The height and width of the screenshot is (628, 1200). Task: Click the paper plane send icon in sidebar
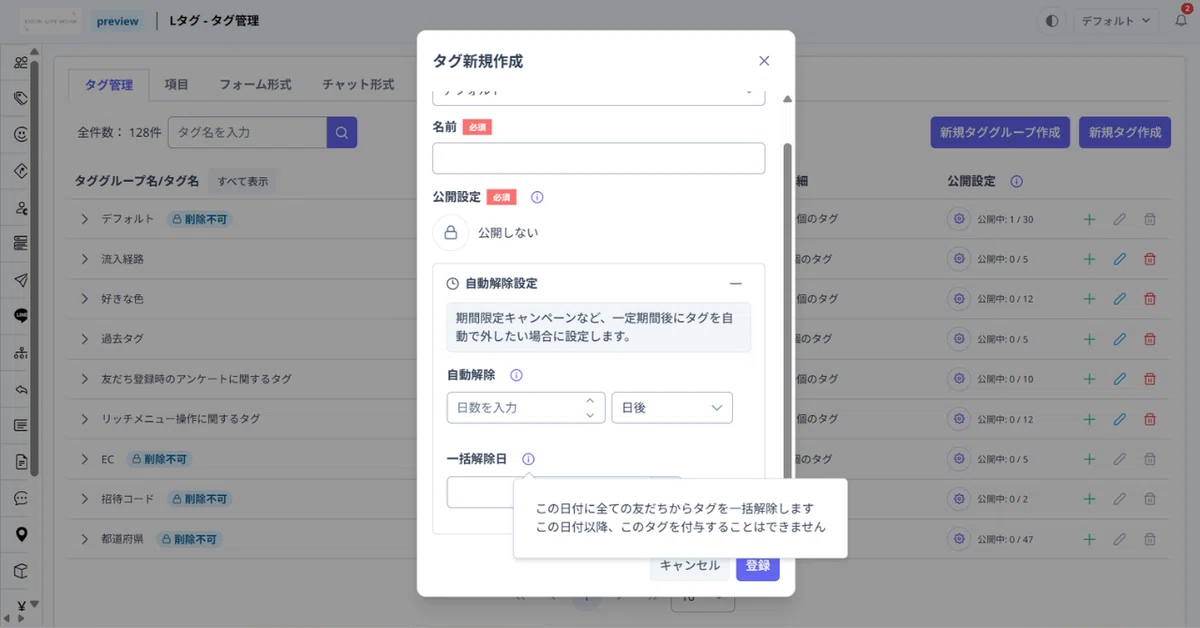(x=21, y=279)
